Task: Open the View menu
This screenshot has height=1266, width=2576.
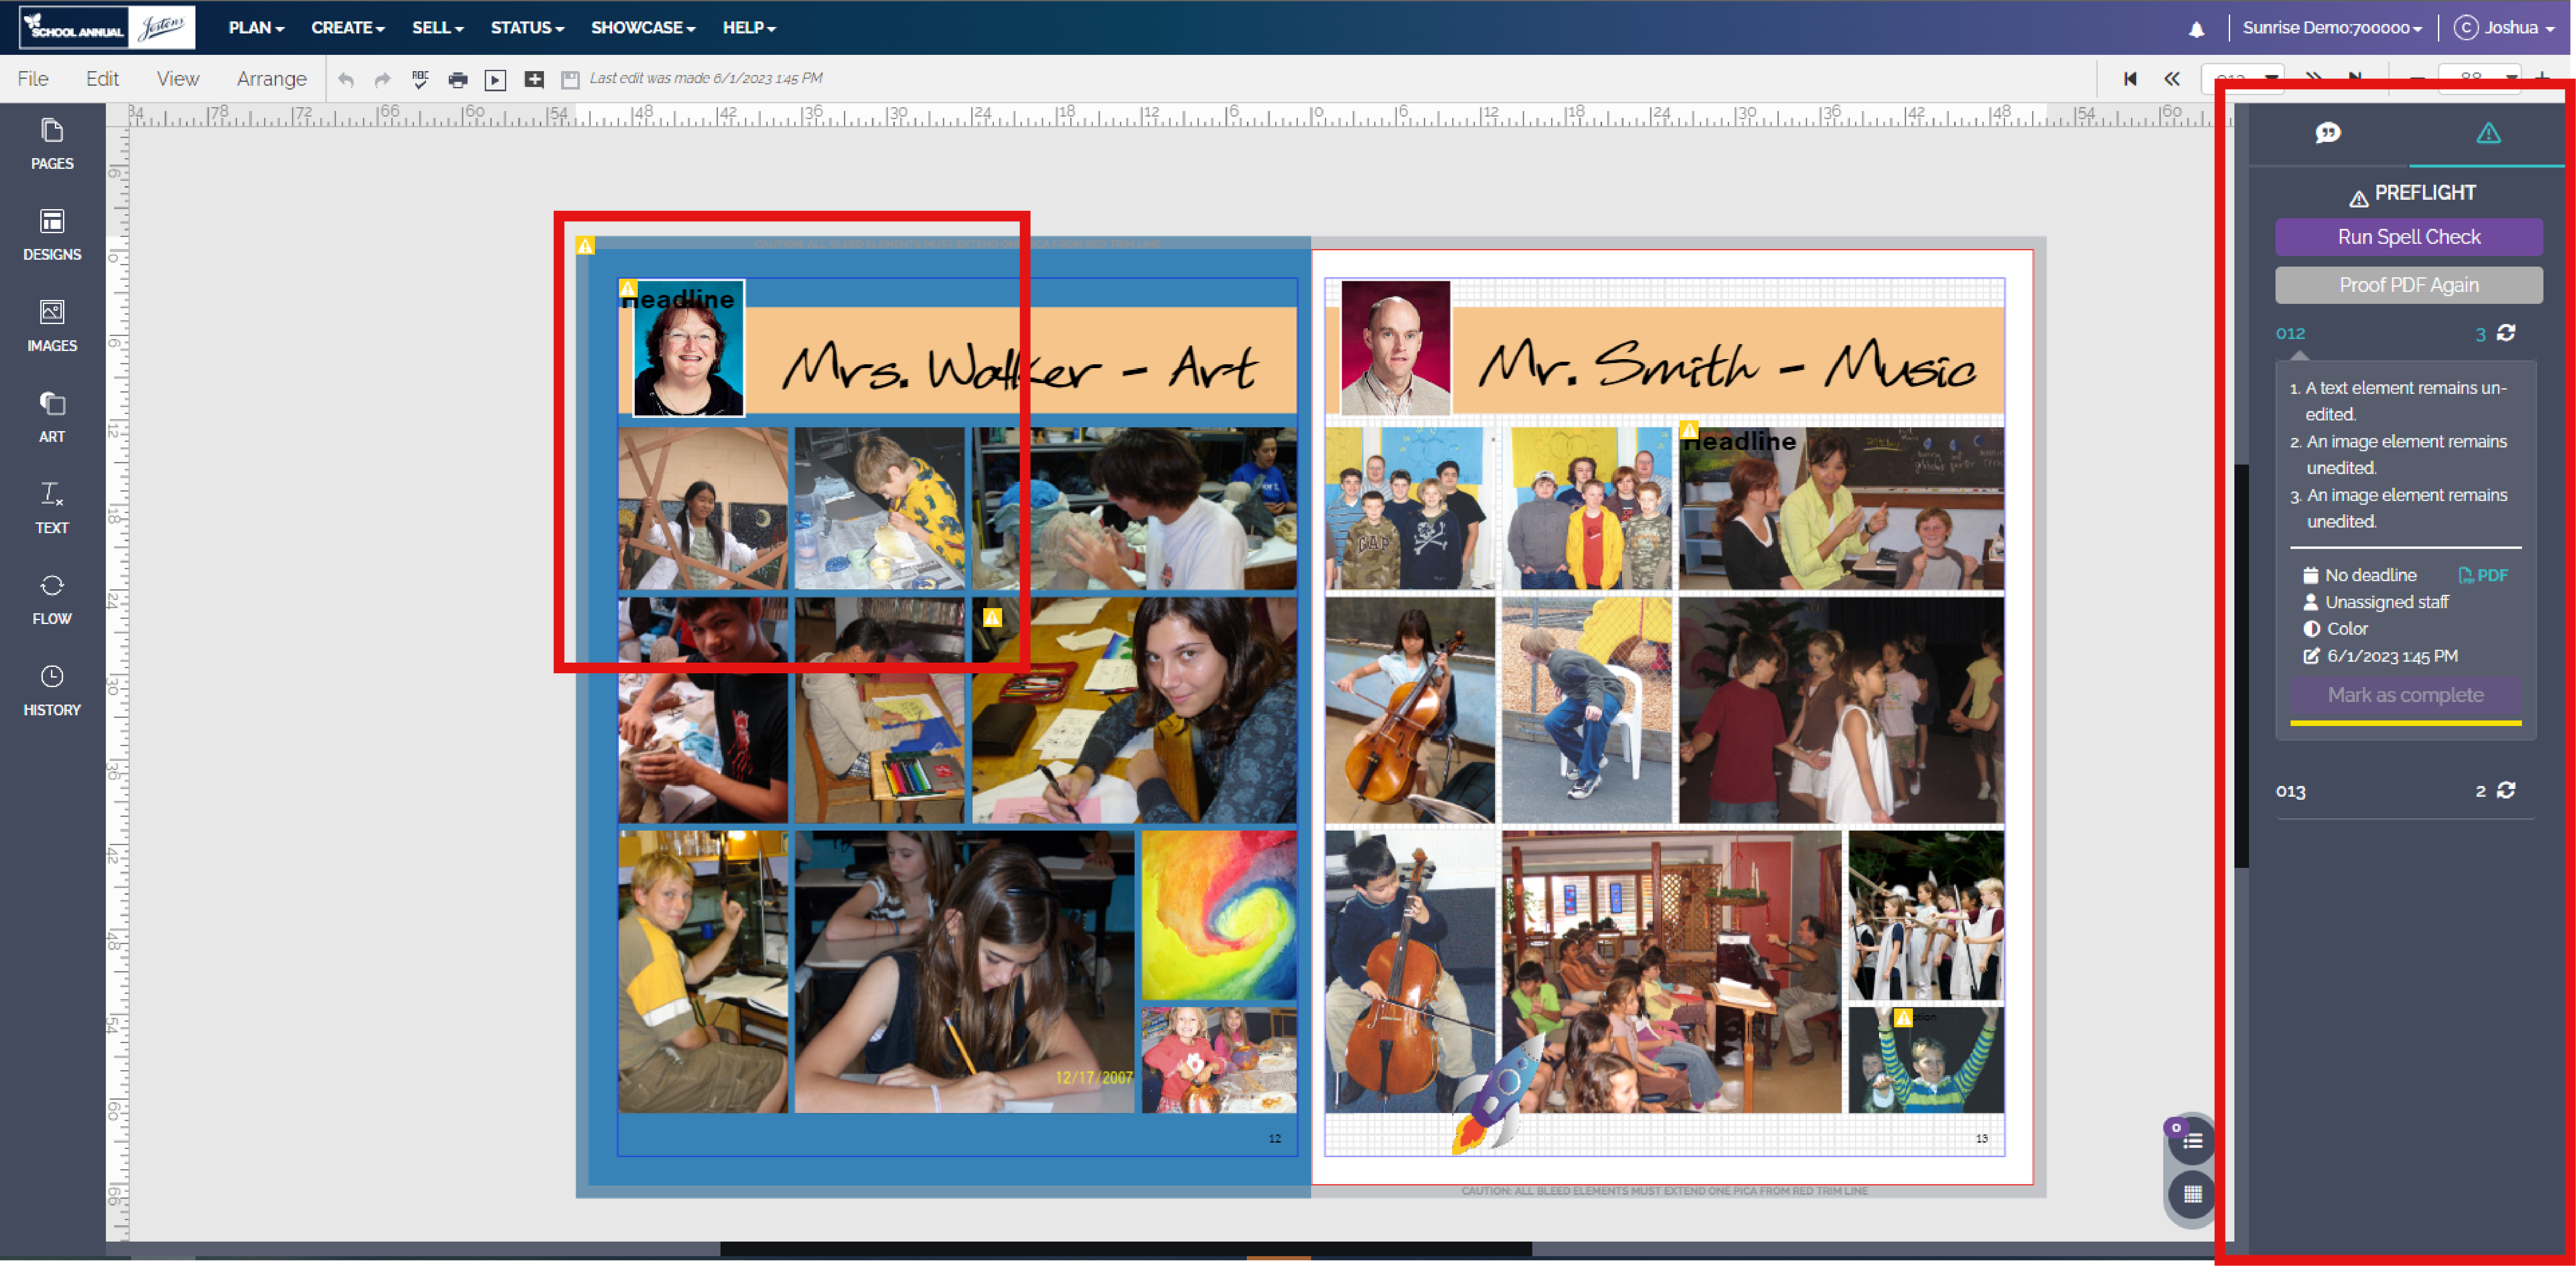Action: (x=178, y=79)
